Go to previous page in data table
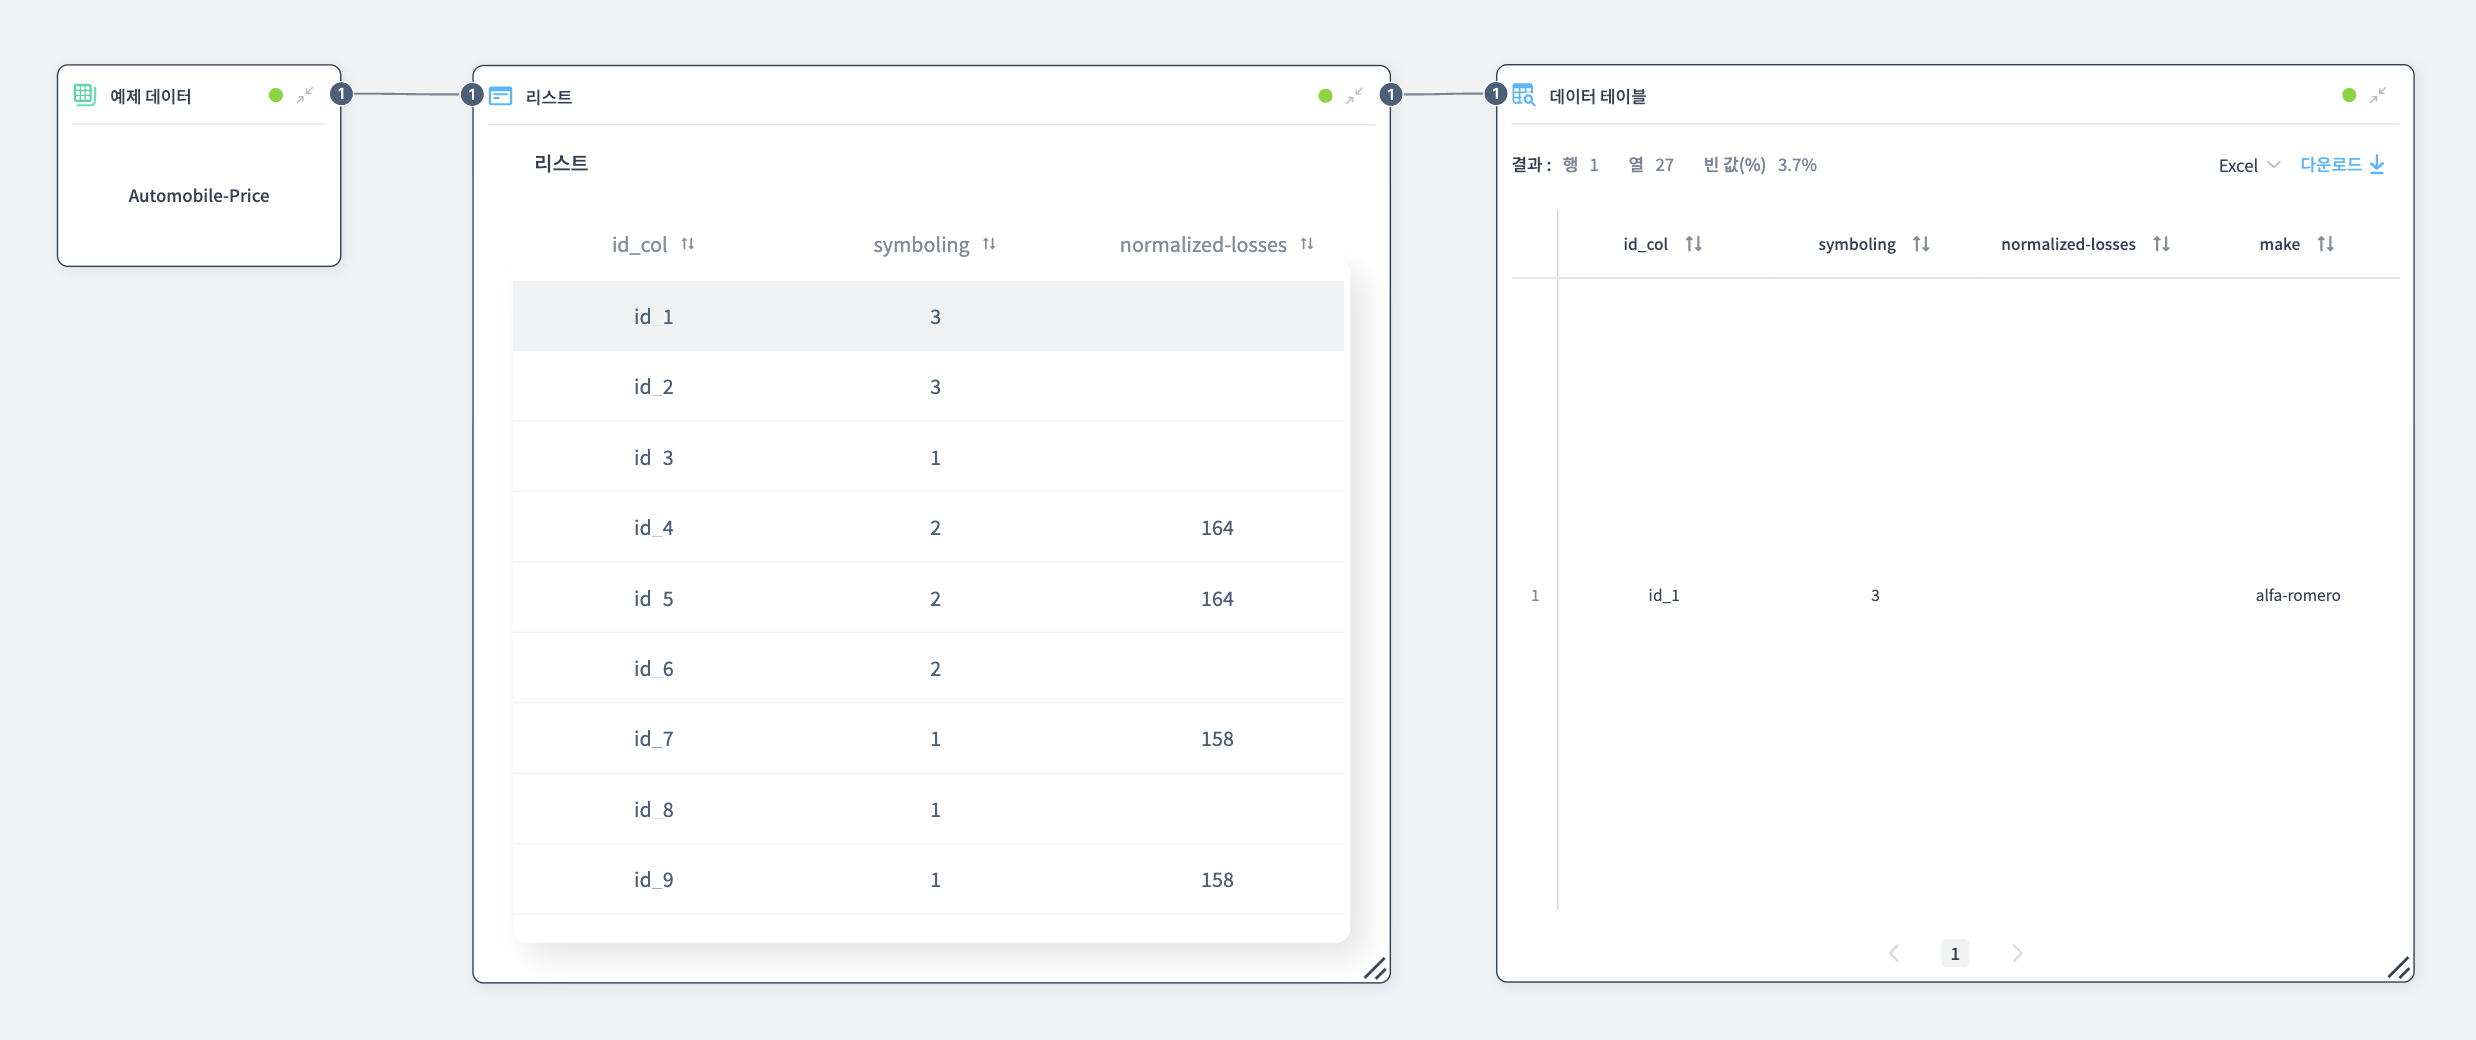Viewport: 2476px width, 1040px height. (x=1894, y=953)
